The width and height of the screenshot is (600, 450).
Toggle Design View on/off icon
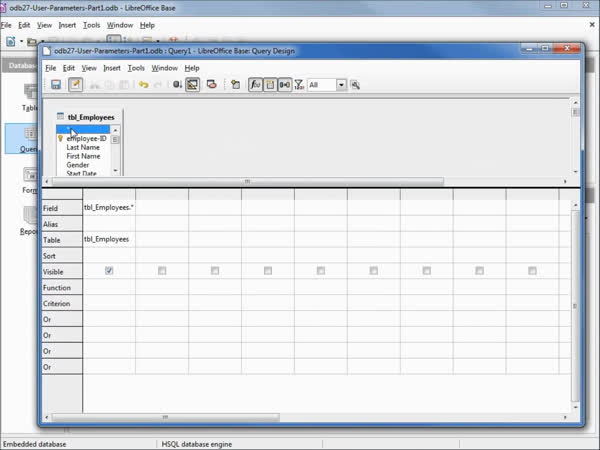[x=193, y=85]
